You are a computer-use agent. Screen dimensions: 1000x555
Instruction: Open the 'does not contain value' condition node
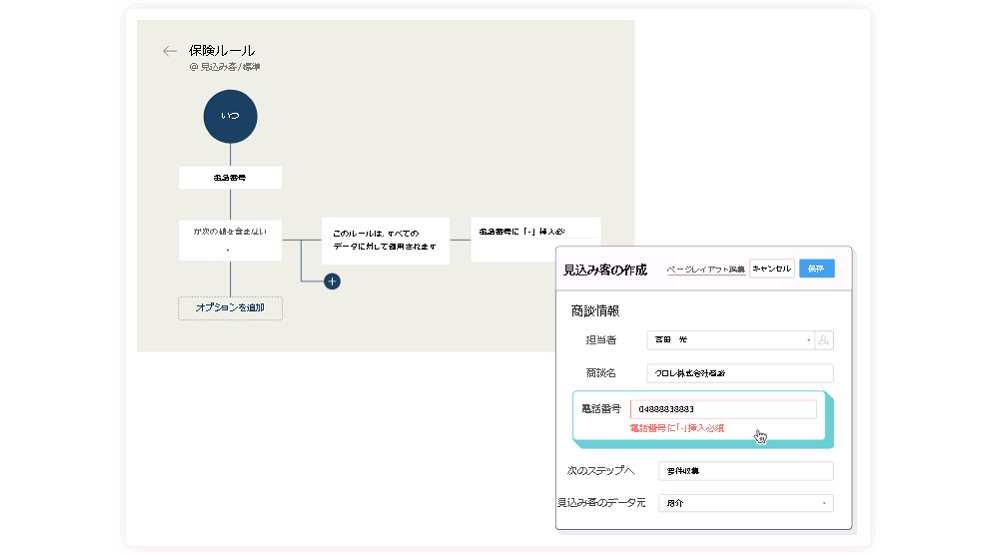[230, 240]
